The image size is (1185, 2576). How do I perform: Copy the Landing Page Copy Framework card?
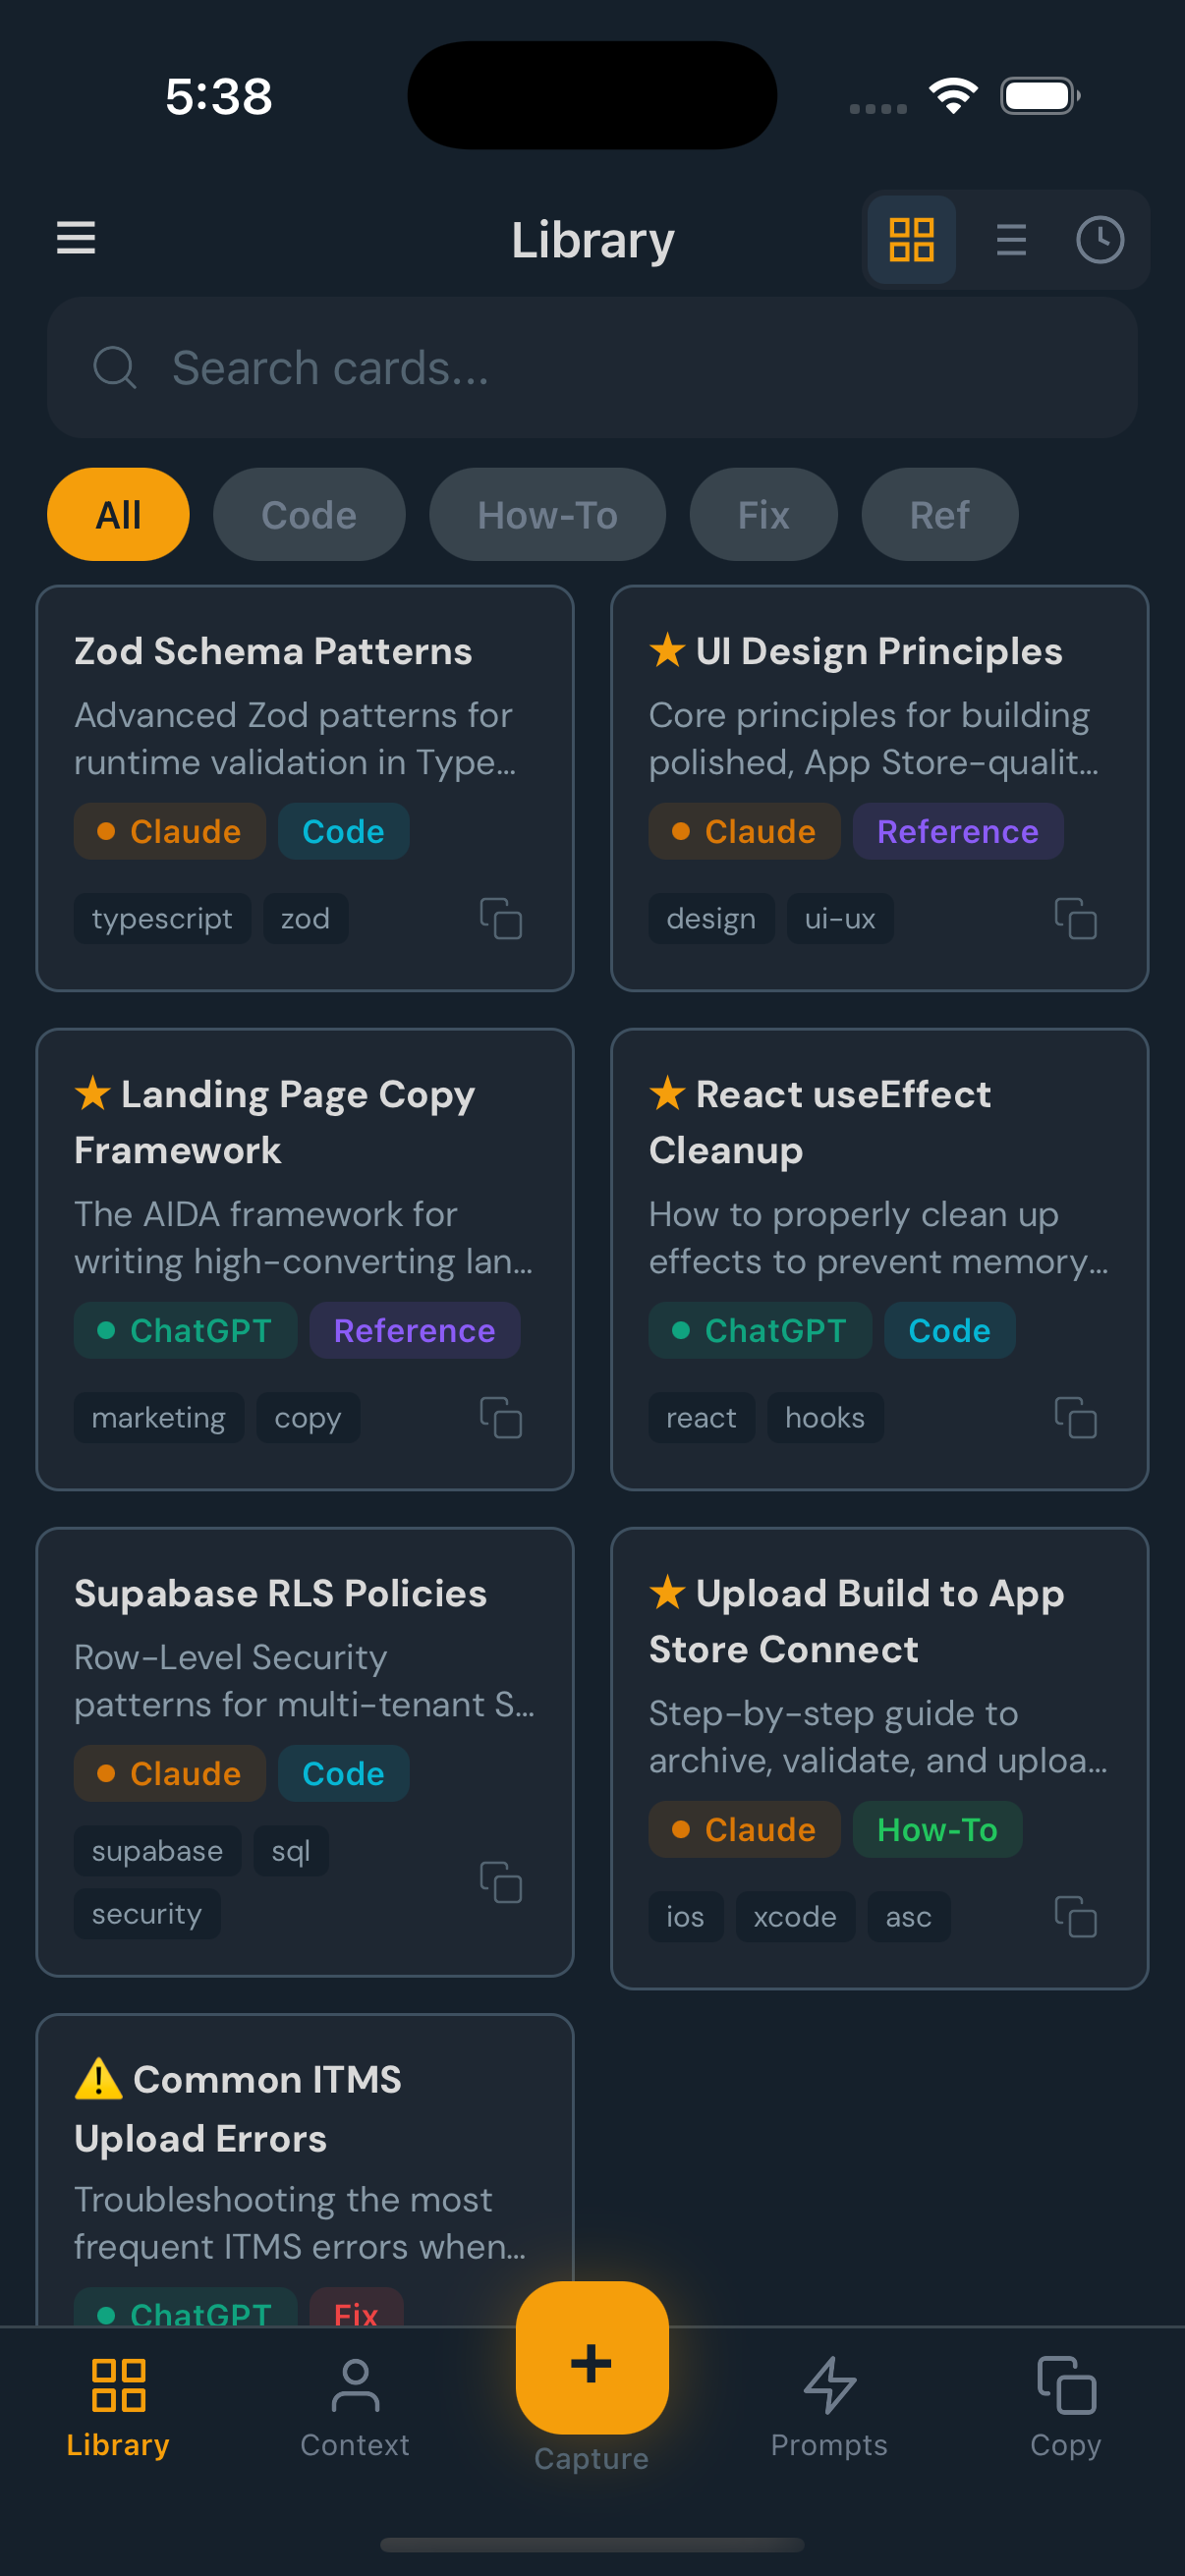[x=501, y=1417]
